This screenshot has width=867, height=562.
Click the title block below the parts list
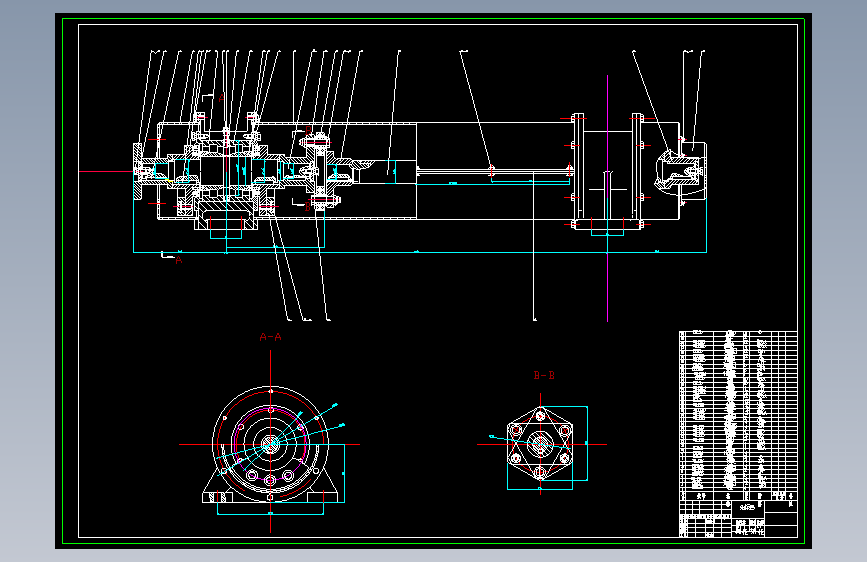(738, 519)
